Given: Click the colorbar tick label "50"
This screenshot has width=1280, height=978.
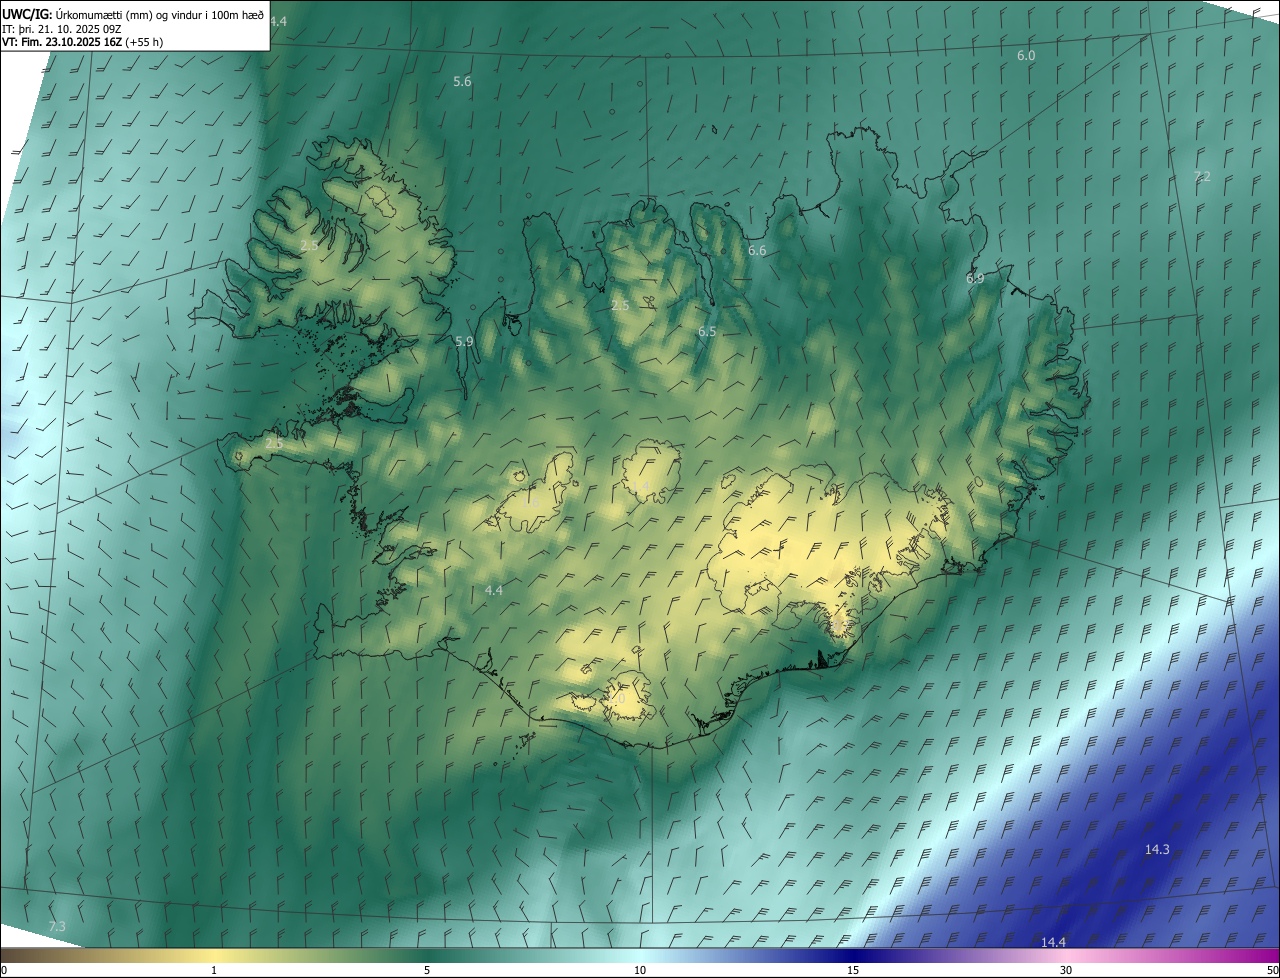Looking at the screenshot, I should [x=1272, y=970].
